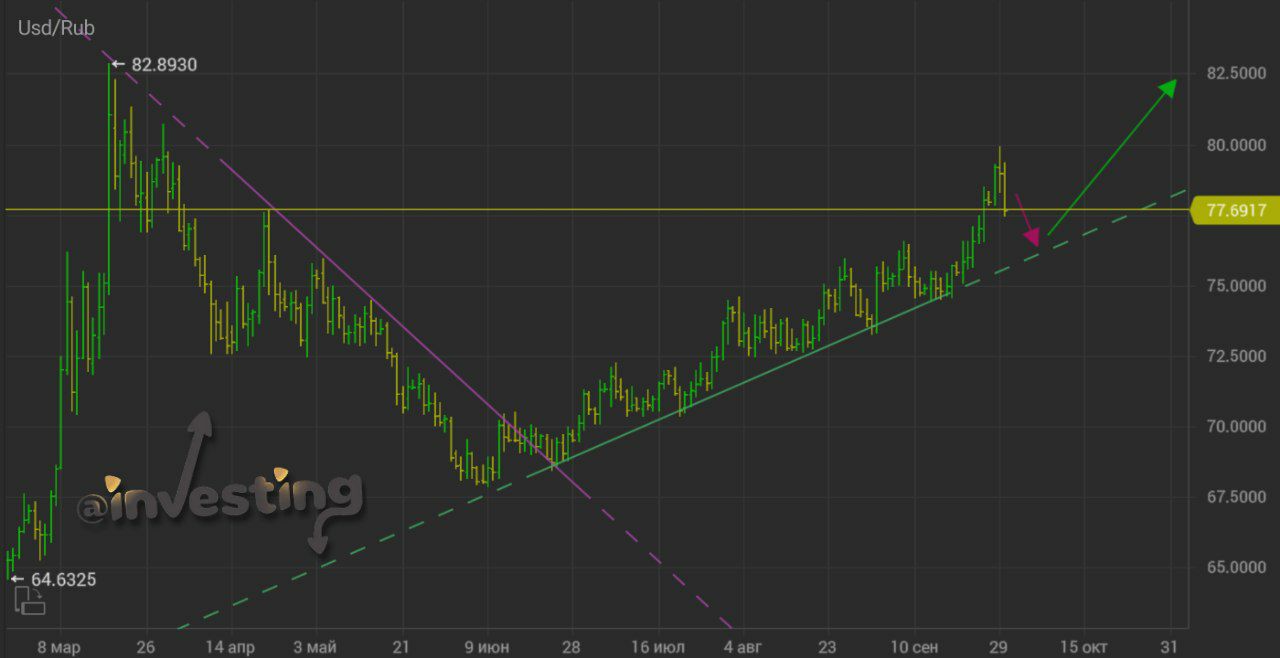Click the 8 мар date label
This screenshot has height=658, width=1280.
coord(58,647)
